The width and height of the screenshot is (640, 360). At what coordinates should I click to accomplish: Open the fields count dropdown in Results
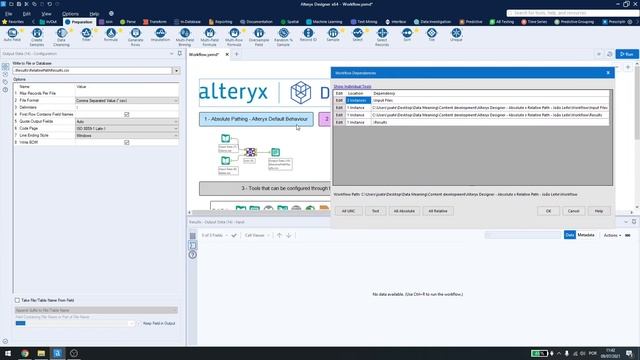click(215, 235)
